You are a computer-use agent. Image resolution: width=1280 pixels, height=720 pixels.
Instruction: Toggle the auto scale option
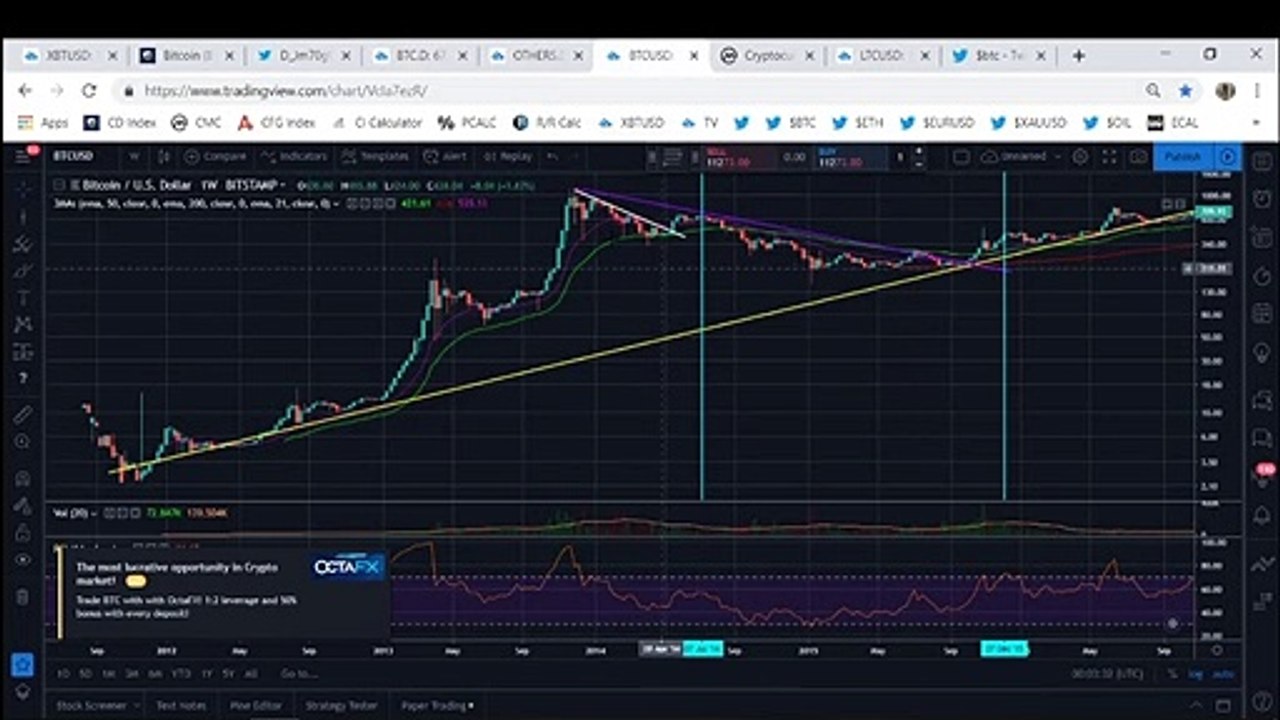pos(1223,674)
